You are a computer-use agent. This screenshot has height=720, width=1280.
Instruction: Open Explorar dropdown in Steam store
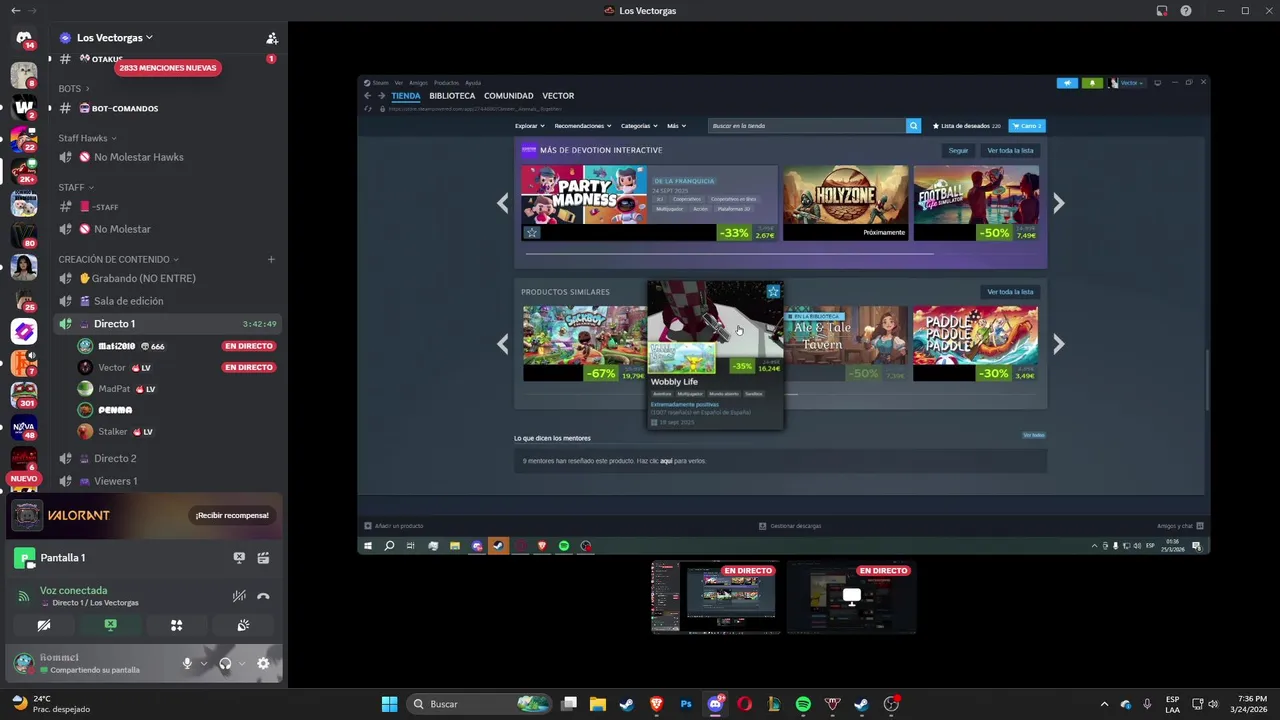[x=530, y=126]
